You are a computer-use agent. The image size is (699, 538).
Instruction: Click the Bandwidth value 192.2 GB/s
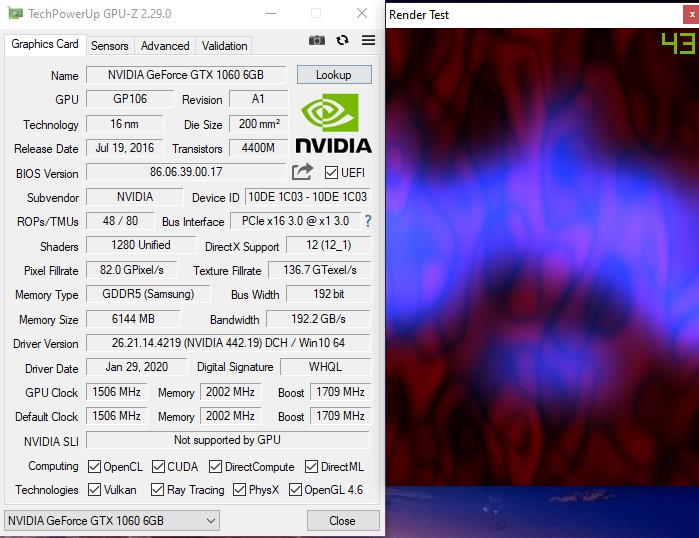[318, 319]
